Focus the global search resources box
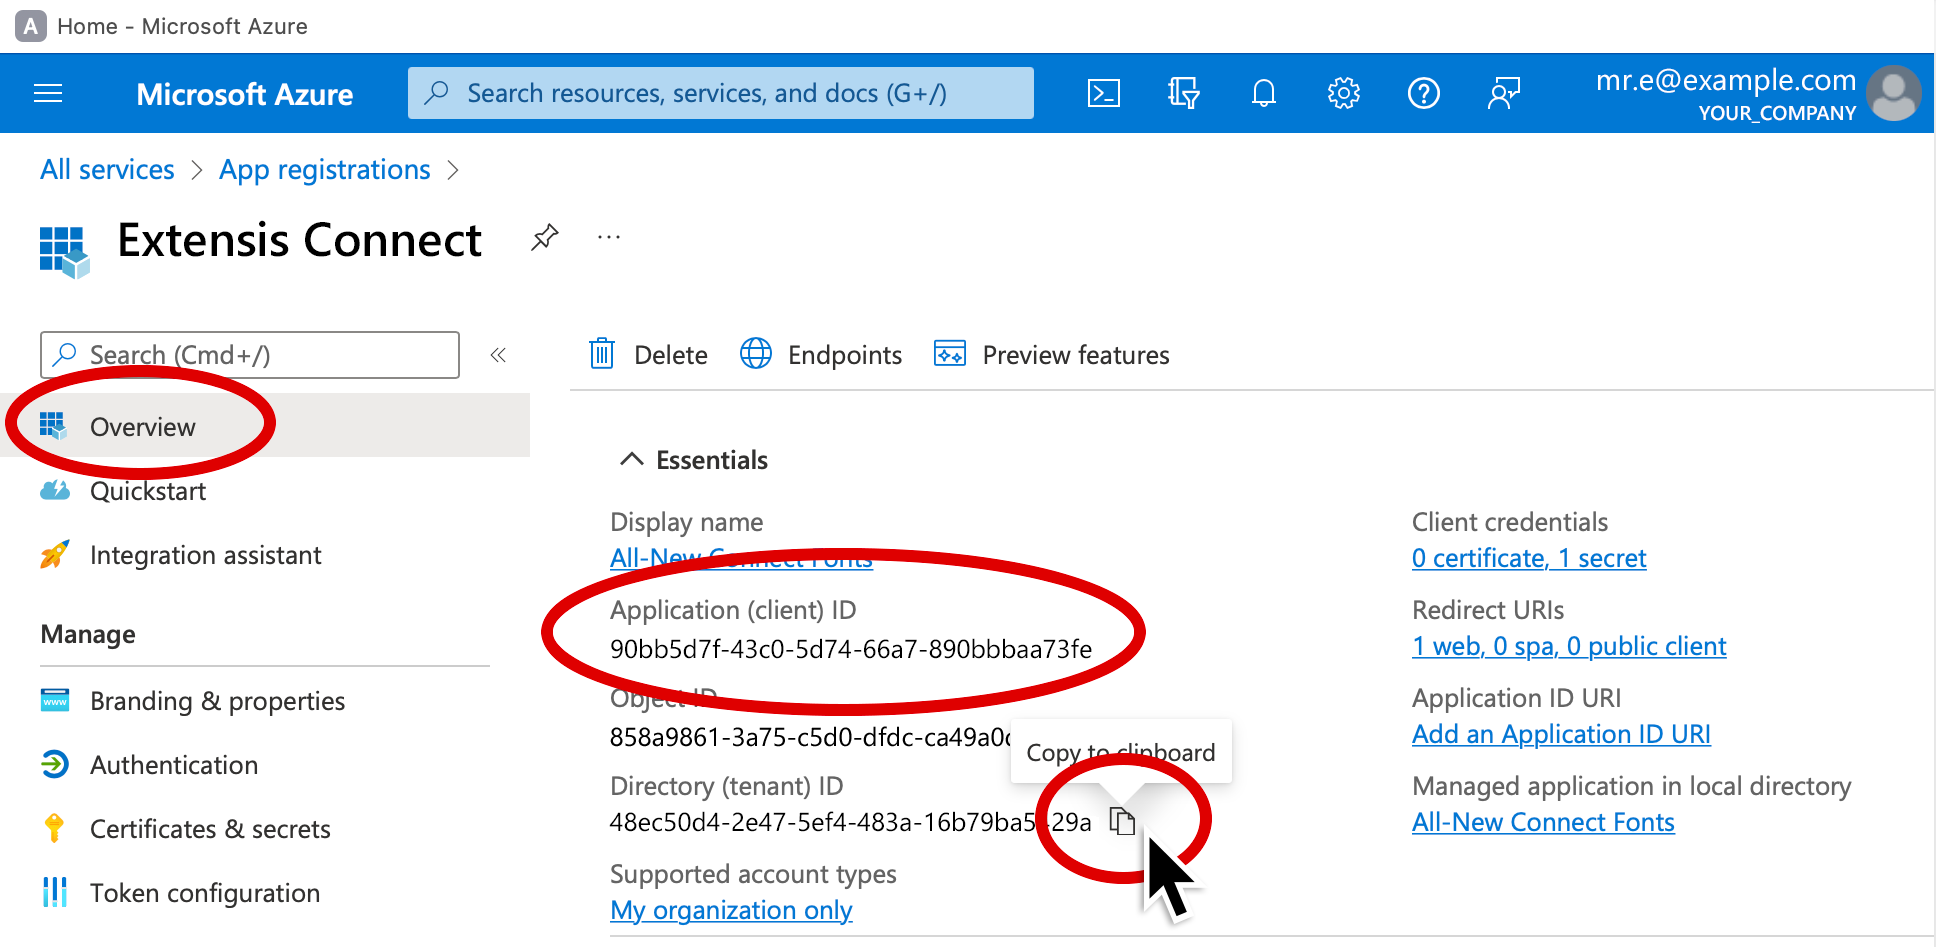This screenshot has height=947, width=1936. click(x=721, y=93)
